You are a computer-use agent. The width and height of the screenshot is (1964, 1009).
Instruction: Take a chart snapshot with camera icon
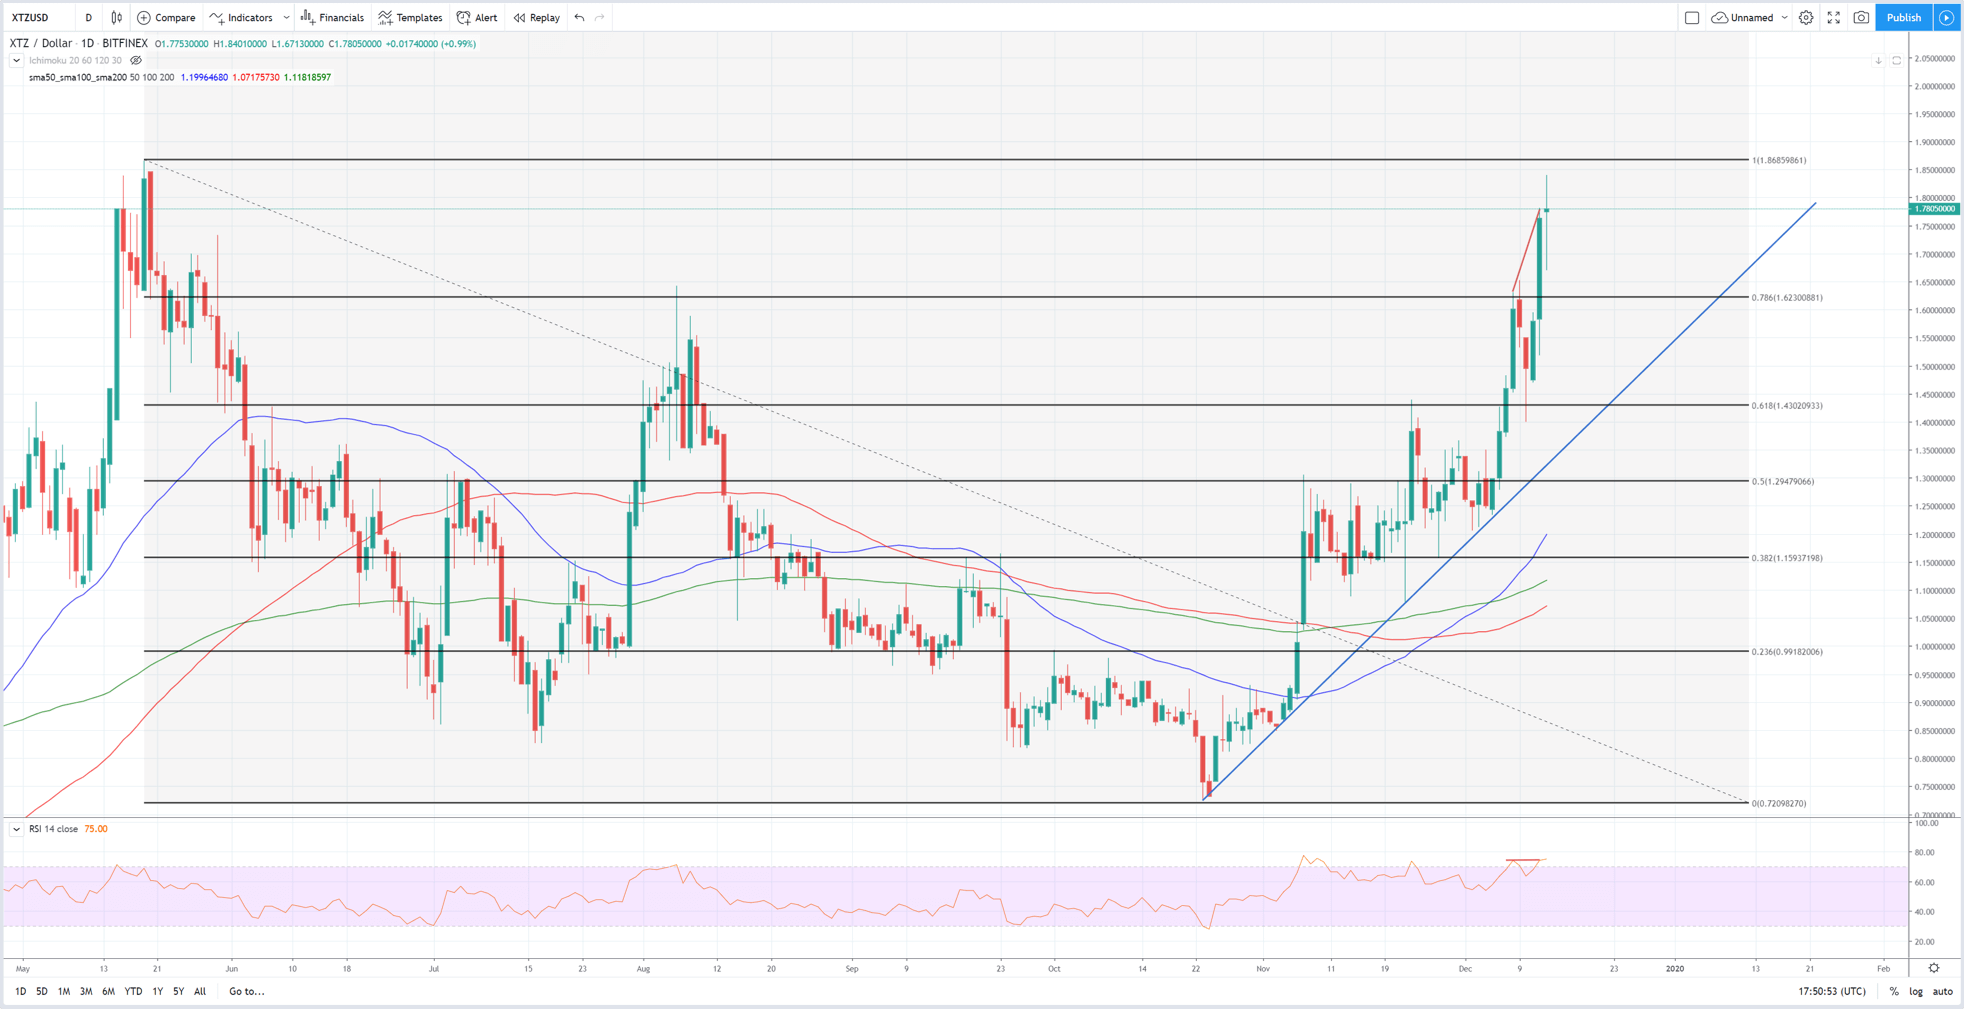(1861, 17)
